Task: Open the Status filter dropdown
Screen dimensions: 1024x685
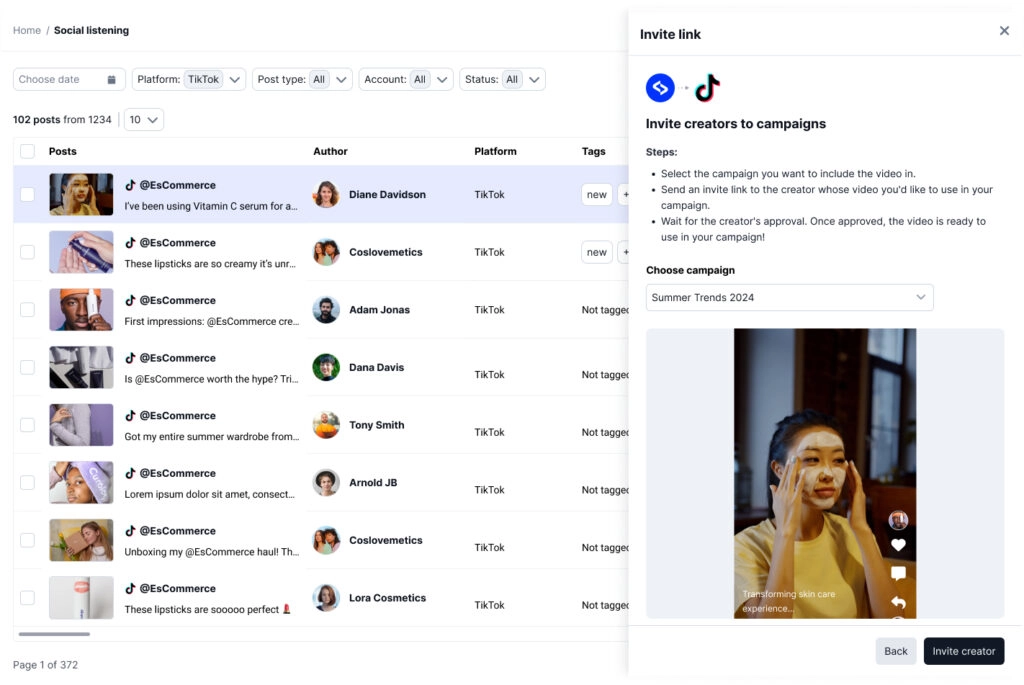Action: click(502, 80)
